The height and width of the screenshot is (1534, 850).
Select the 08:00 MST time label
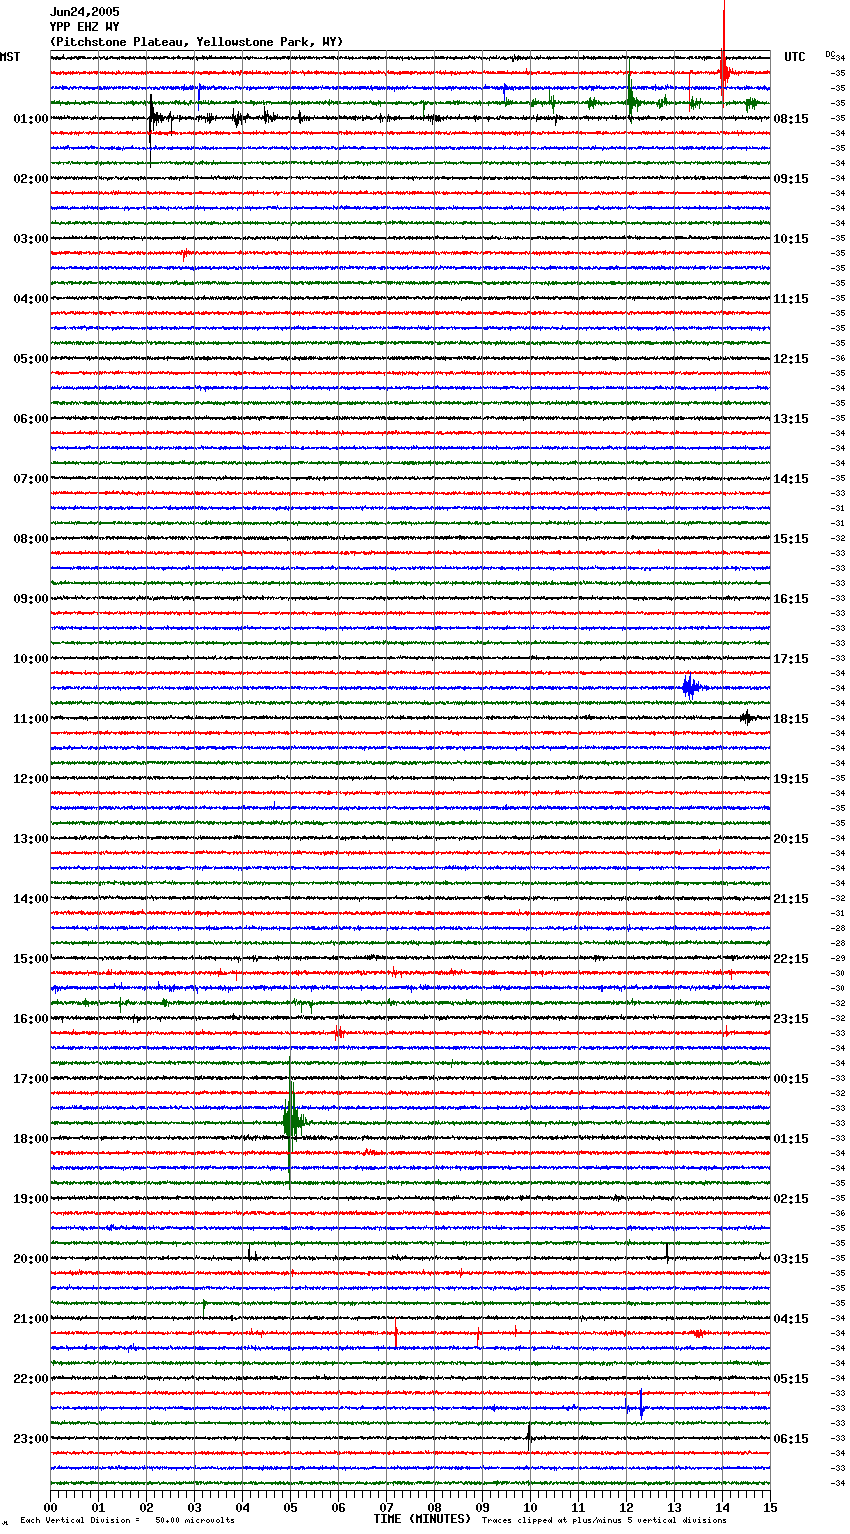tap(31, 539)
